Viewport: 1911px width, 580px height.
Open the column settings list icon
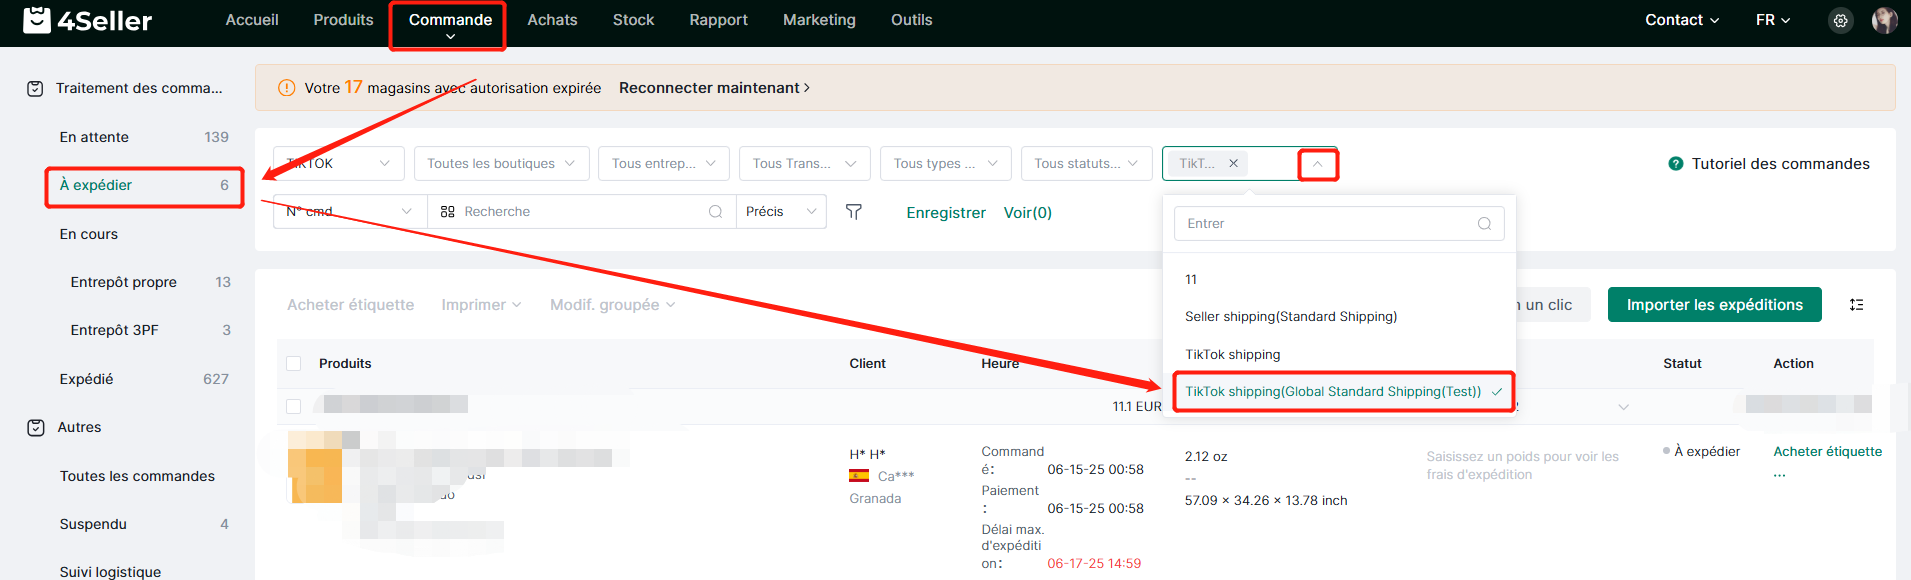click(1857, 305)
